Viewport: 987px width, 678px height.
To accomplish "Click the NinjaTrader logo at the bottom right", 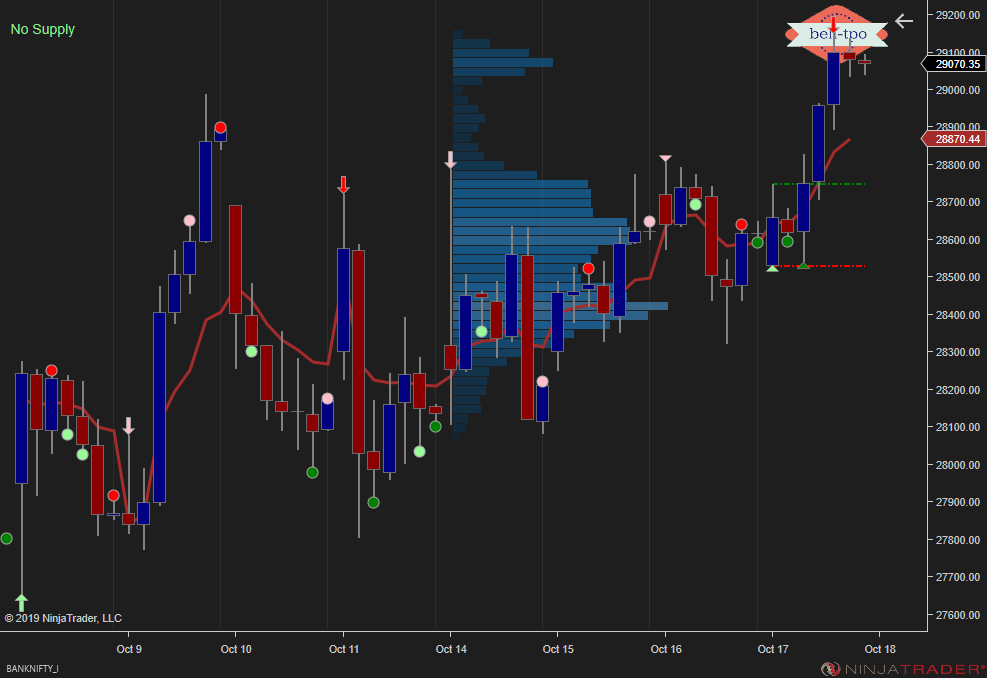I will coord(903,669).
